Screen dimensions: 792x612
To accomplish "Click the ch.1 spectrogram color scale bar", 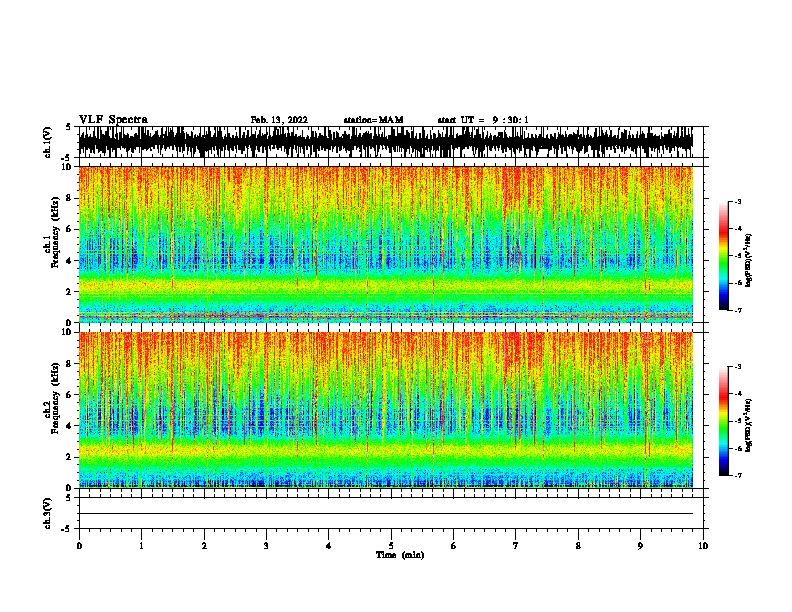I will tap(724, 256).
